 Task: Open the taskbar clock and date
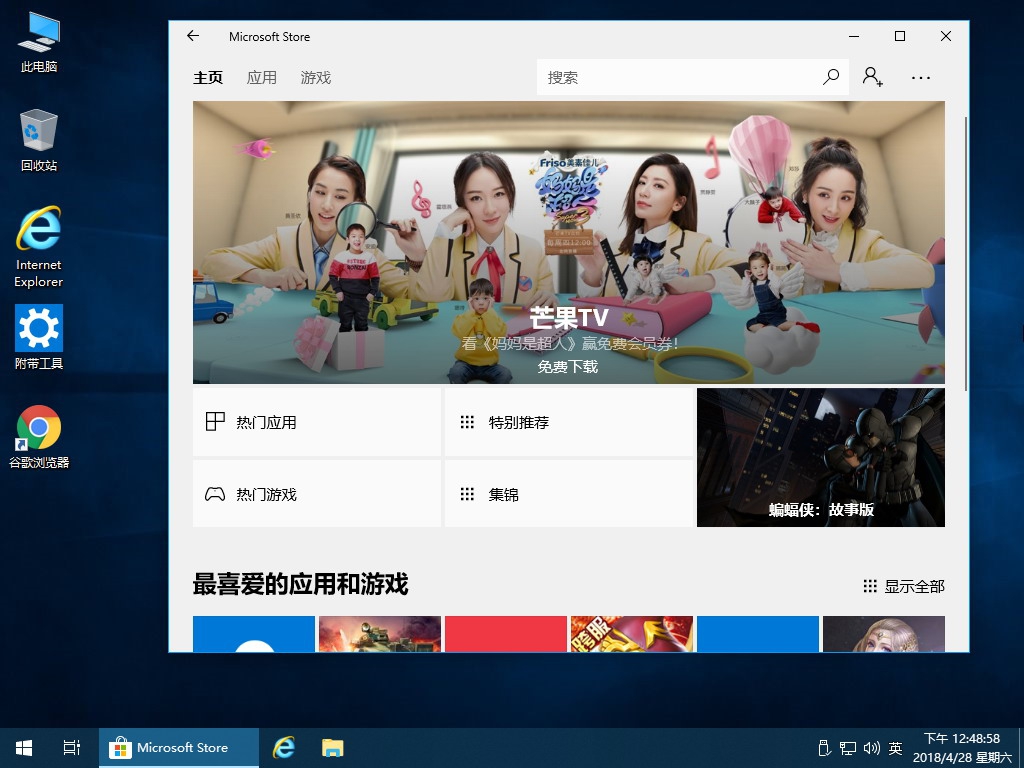click(962, 748)
